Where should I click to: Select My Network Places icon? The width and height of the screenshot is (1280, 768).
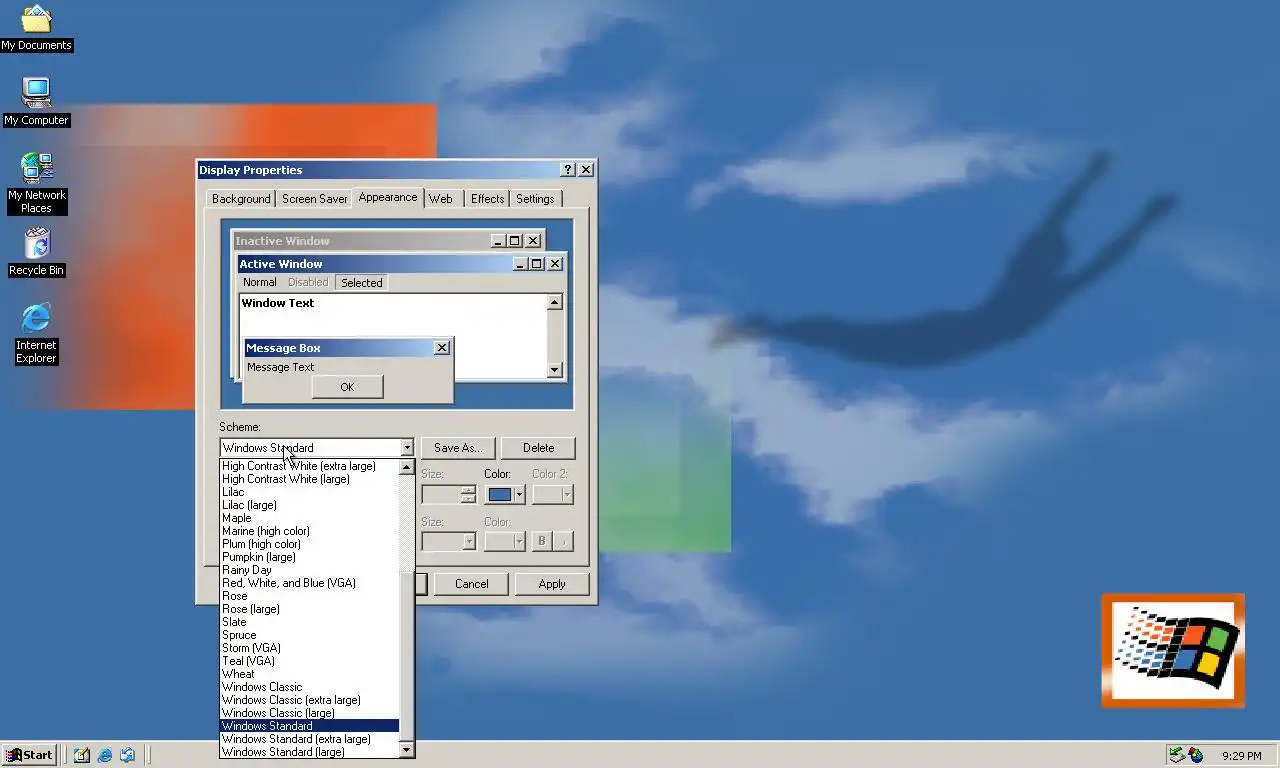pos(36,183)
